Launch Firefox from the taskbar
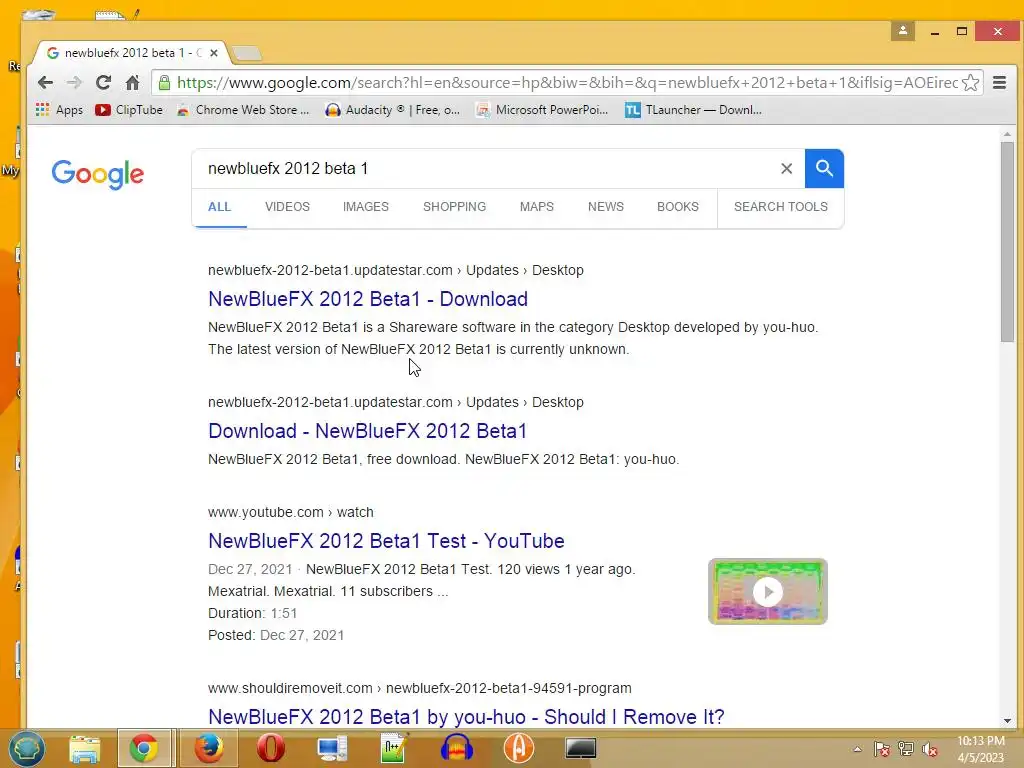This screenshot has width=1024, height=768. click(x=209, y=748)
